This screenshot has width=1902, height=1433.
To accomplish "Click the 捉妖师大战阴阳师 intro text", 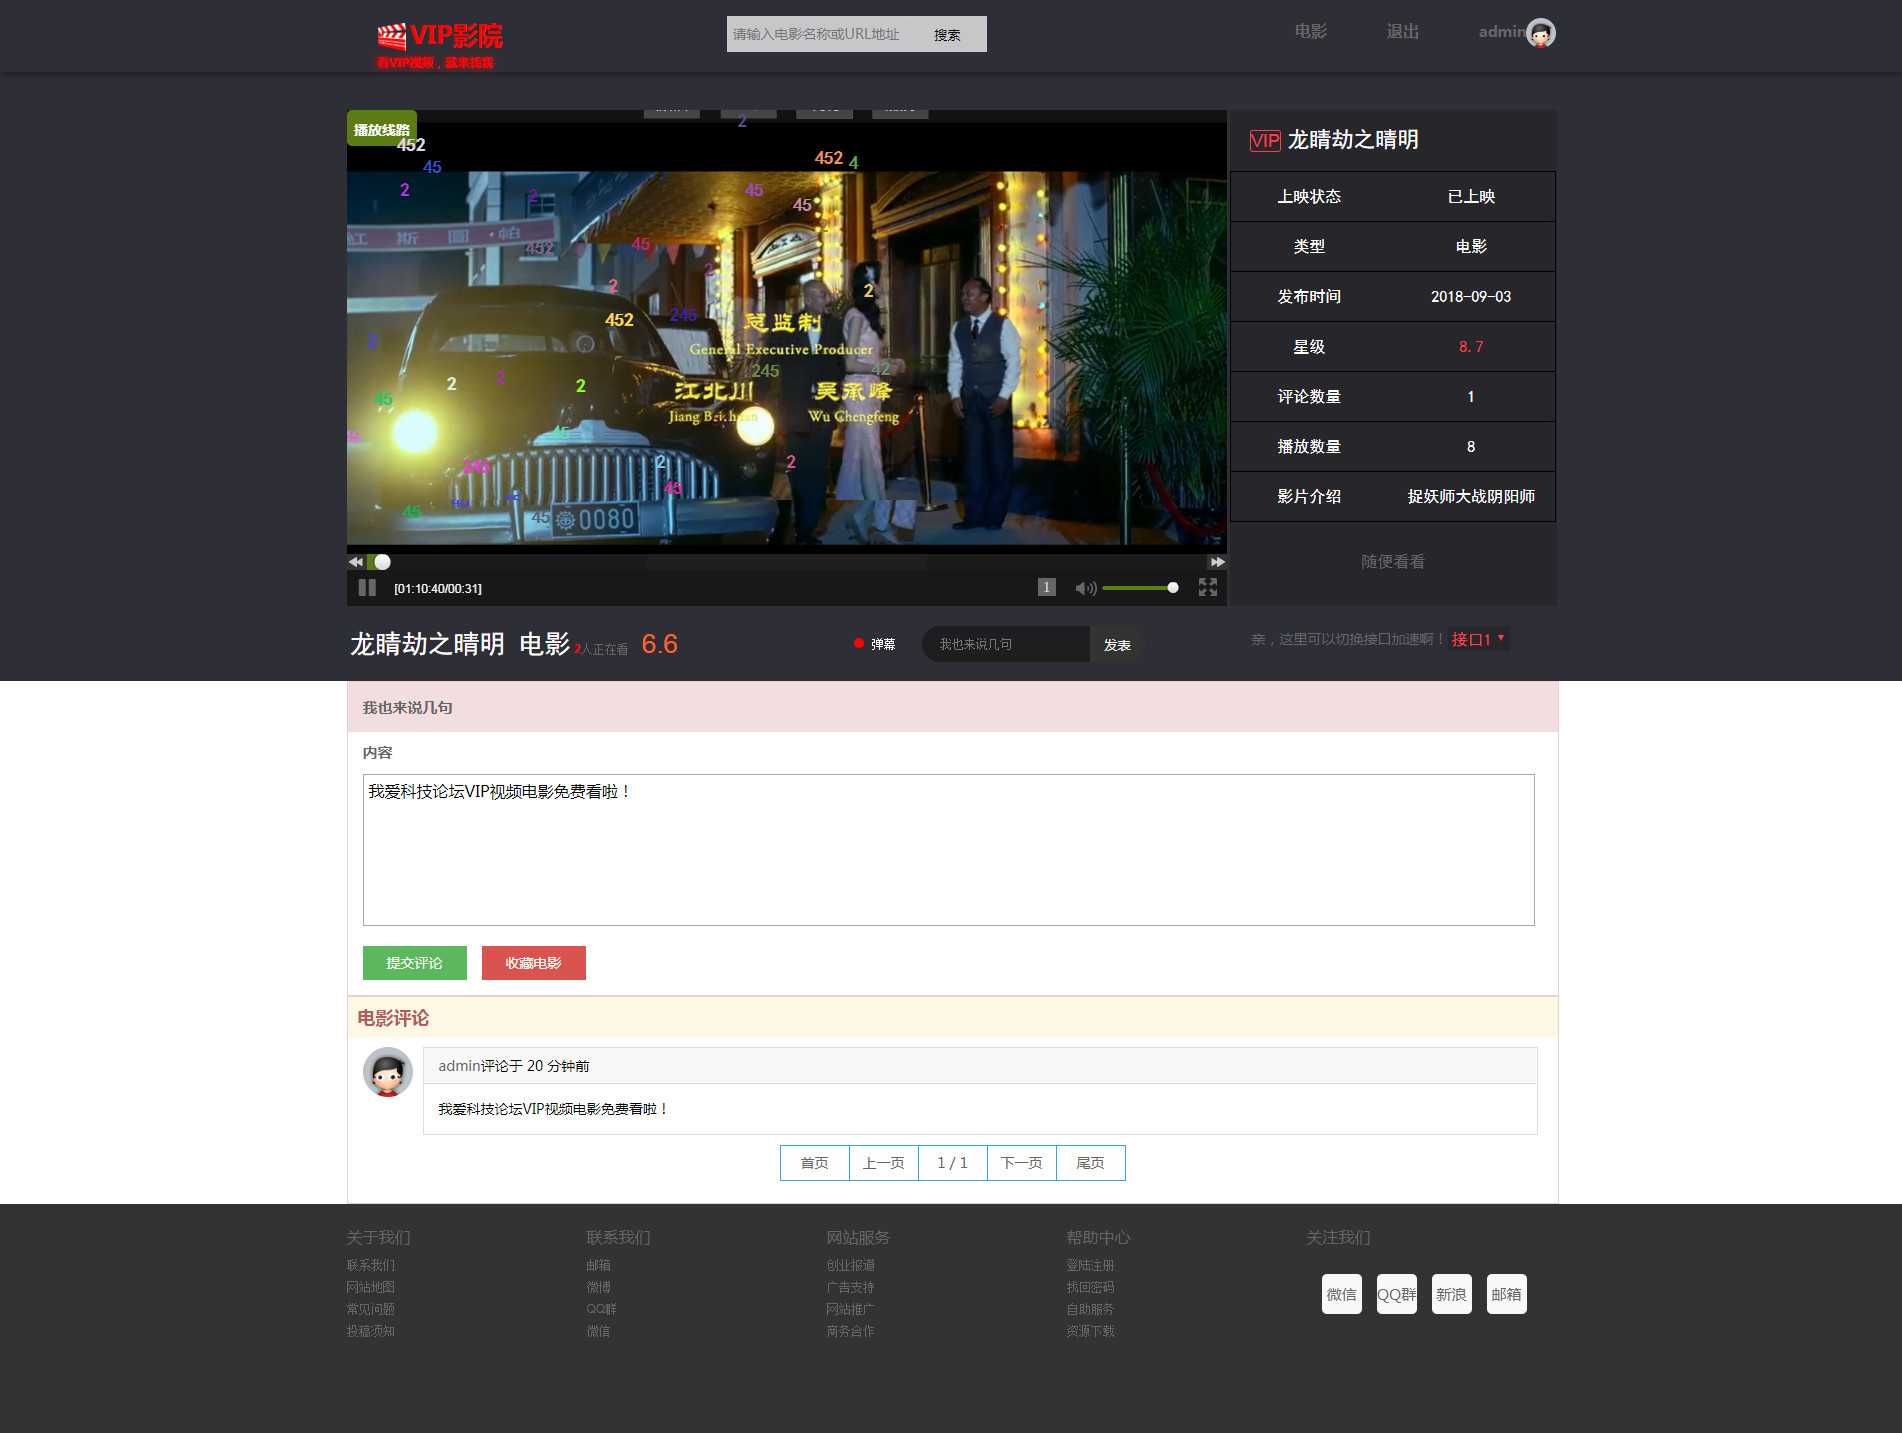I will [1470, 497].
